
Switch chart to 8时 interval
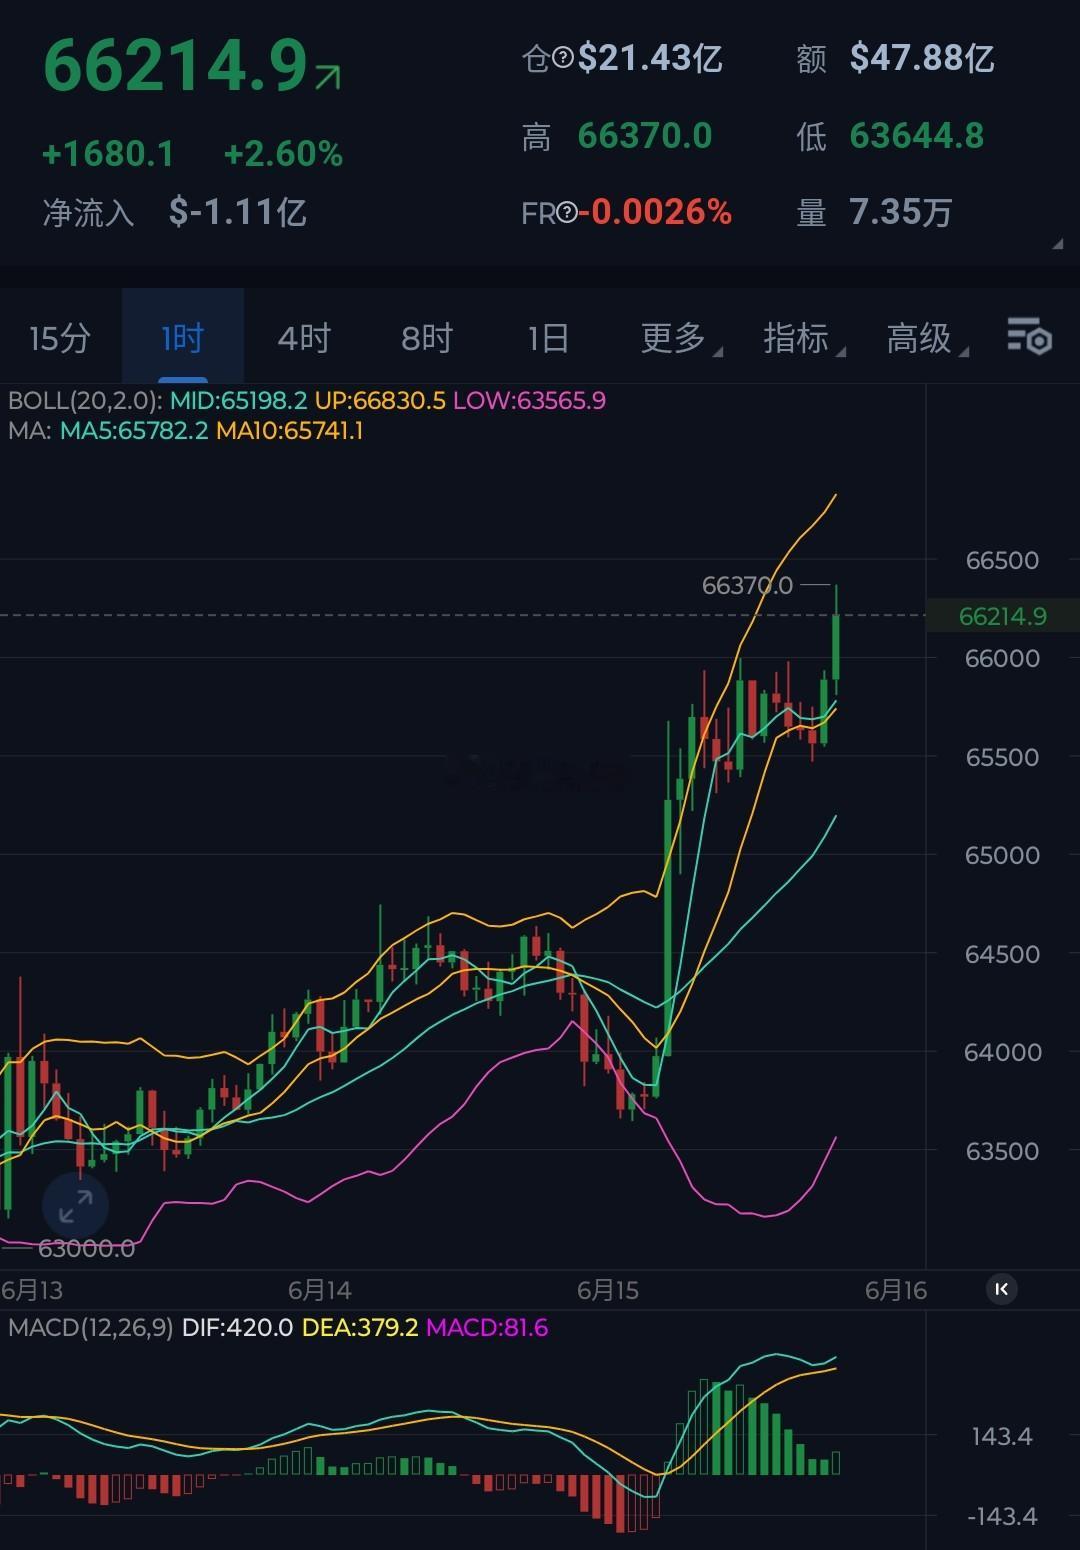point(427,338)
